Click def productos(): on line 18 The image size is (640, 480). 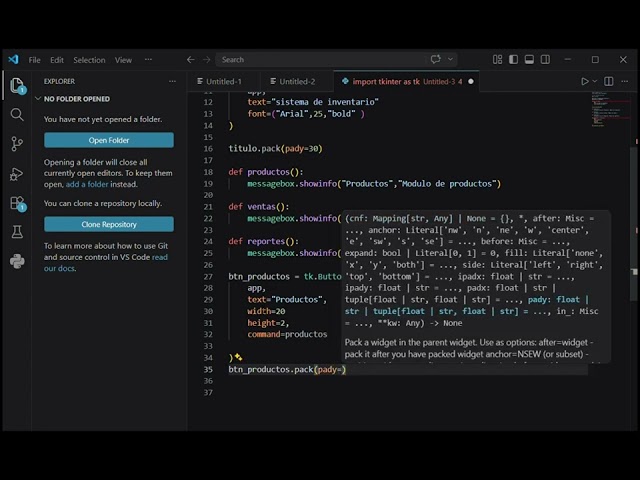point(266,172)
